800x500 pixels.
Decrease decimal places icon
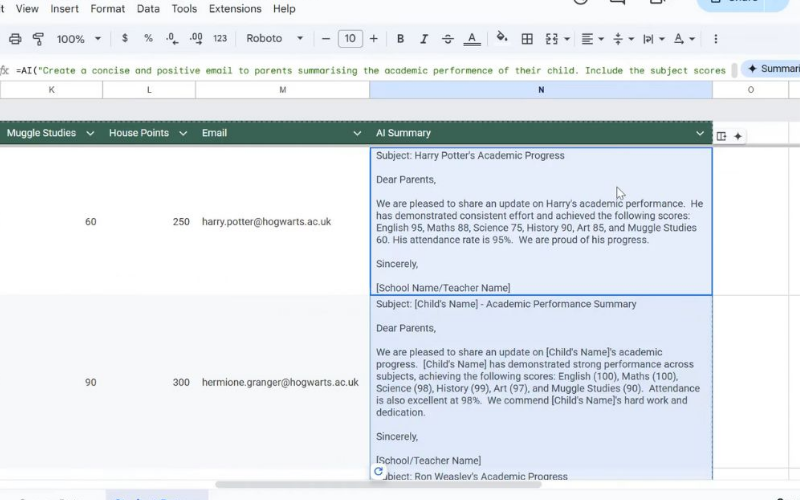172,38
